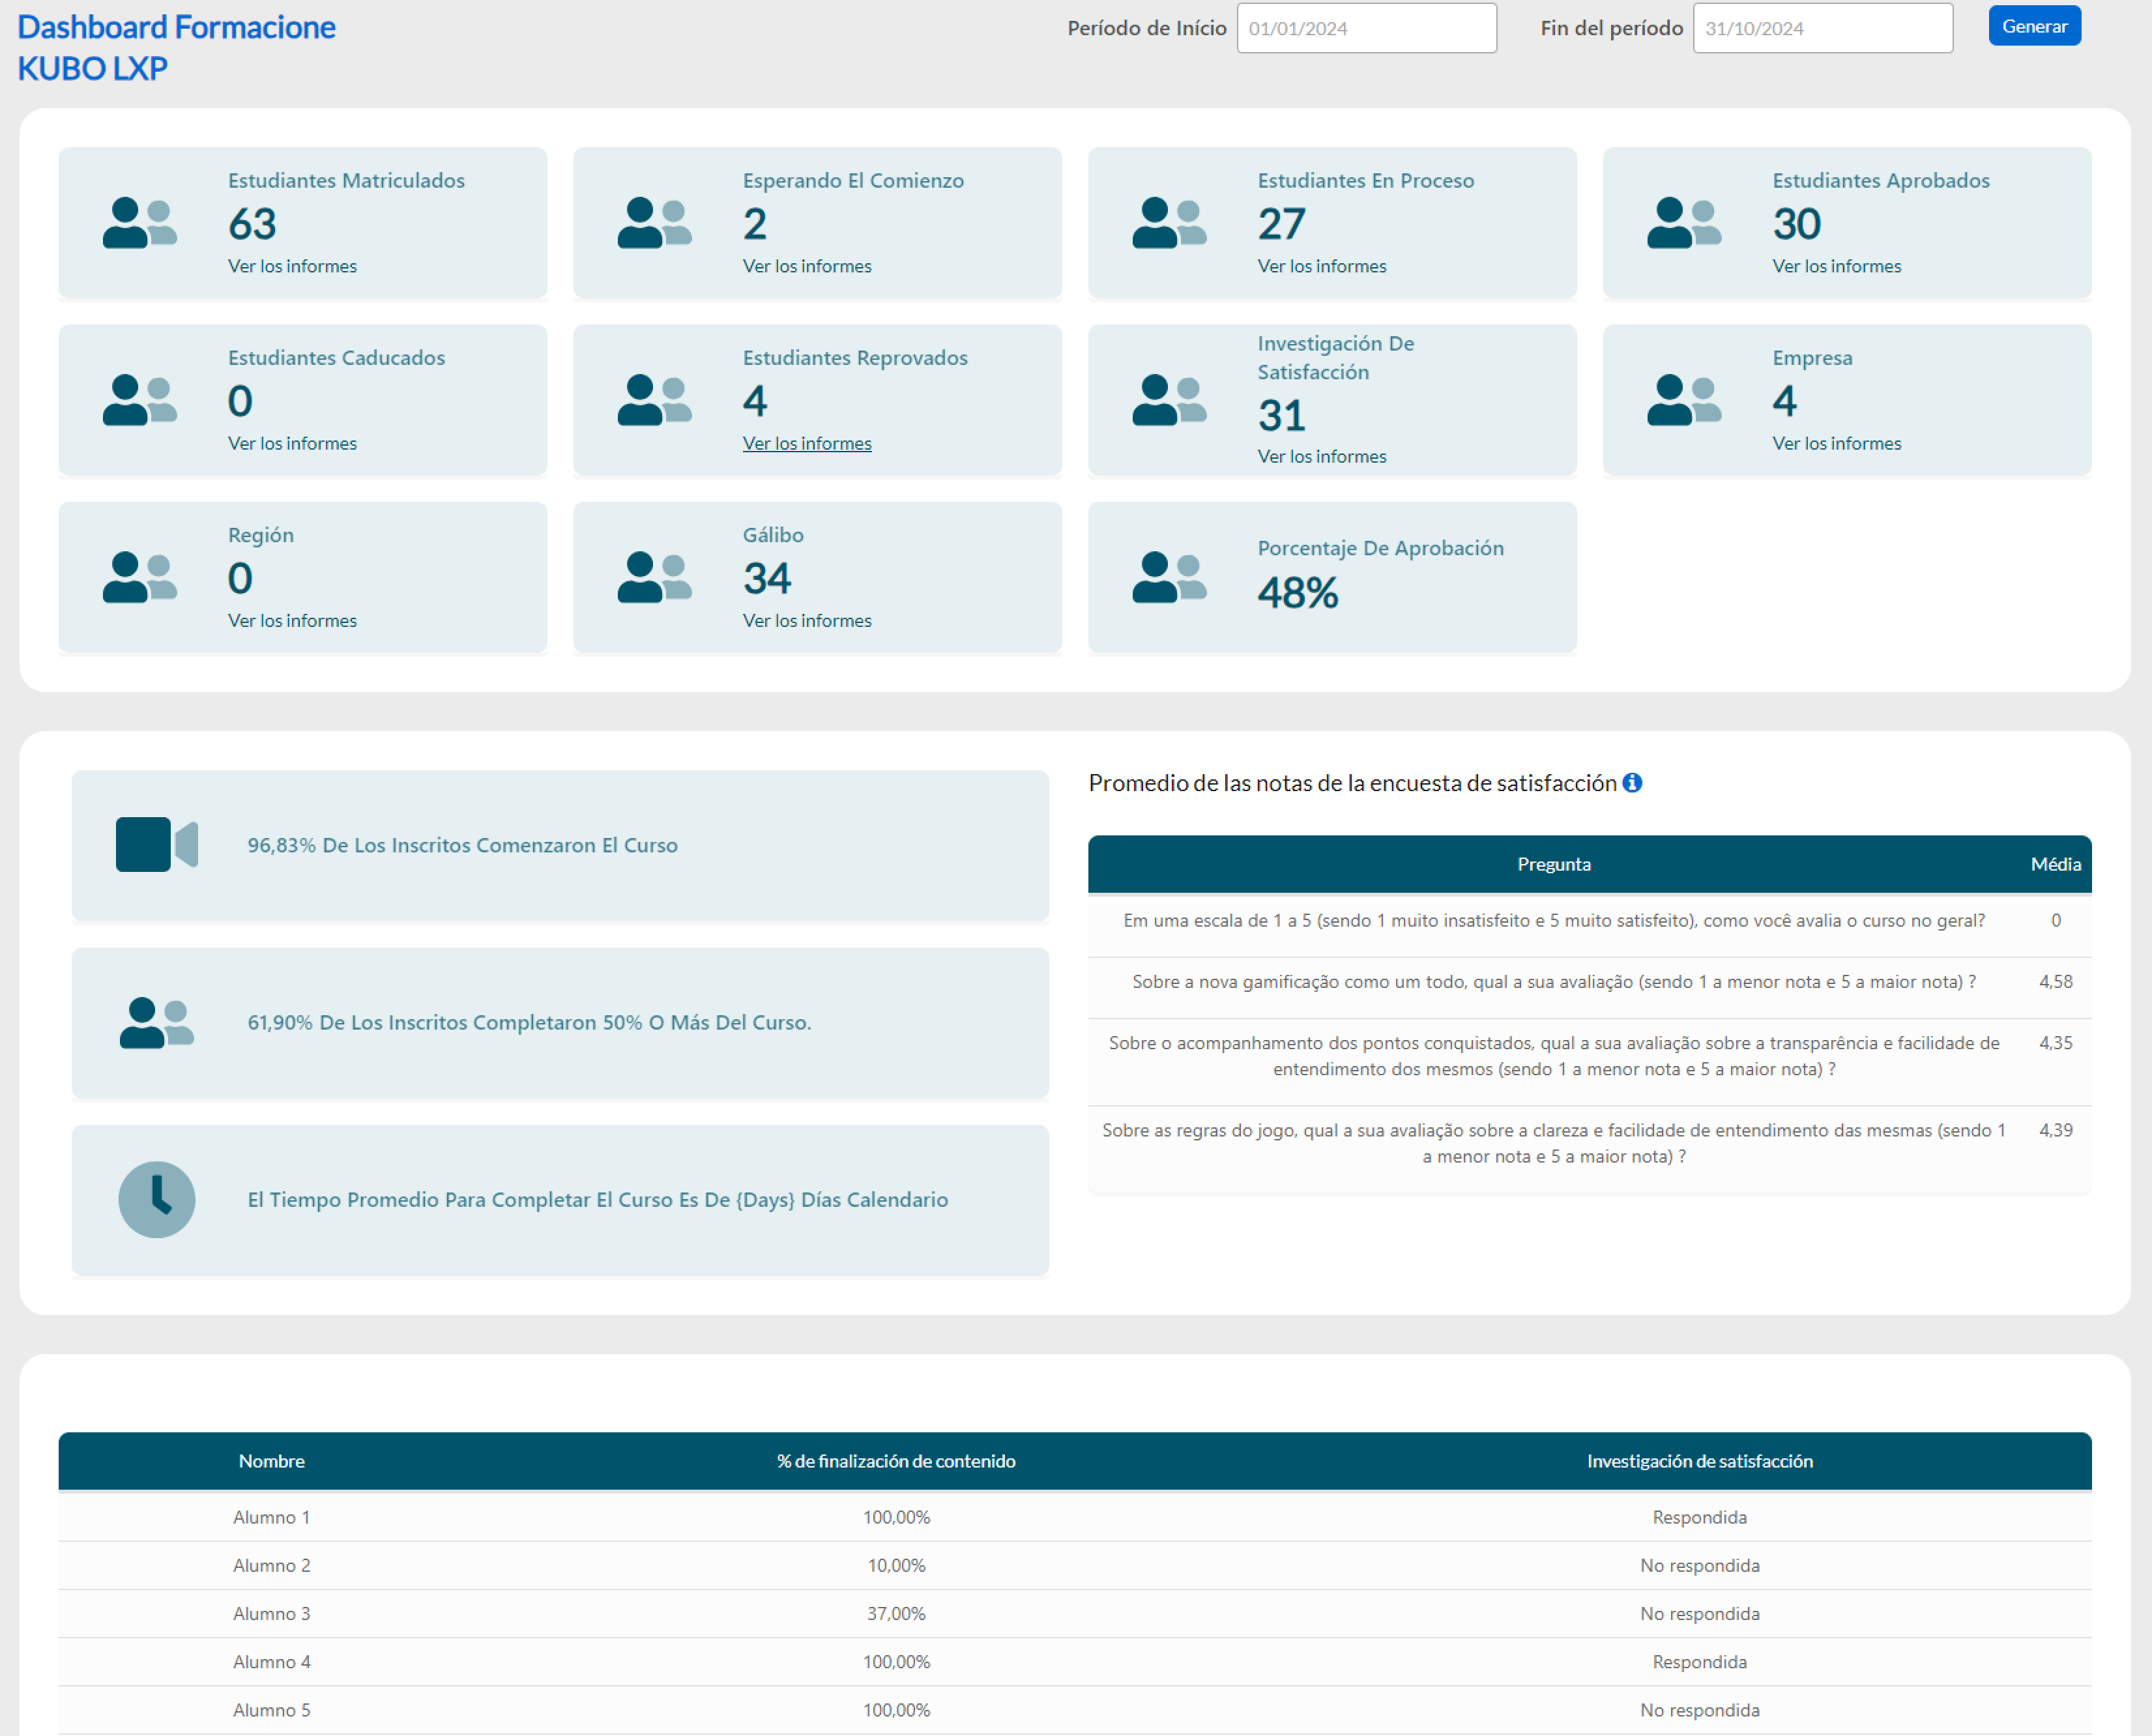The height and width of the screenshot is (1736, 2152).
Task: Click the Período de Início date field
Action: tap(1366, 28)
